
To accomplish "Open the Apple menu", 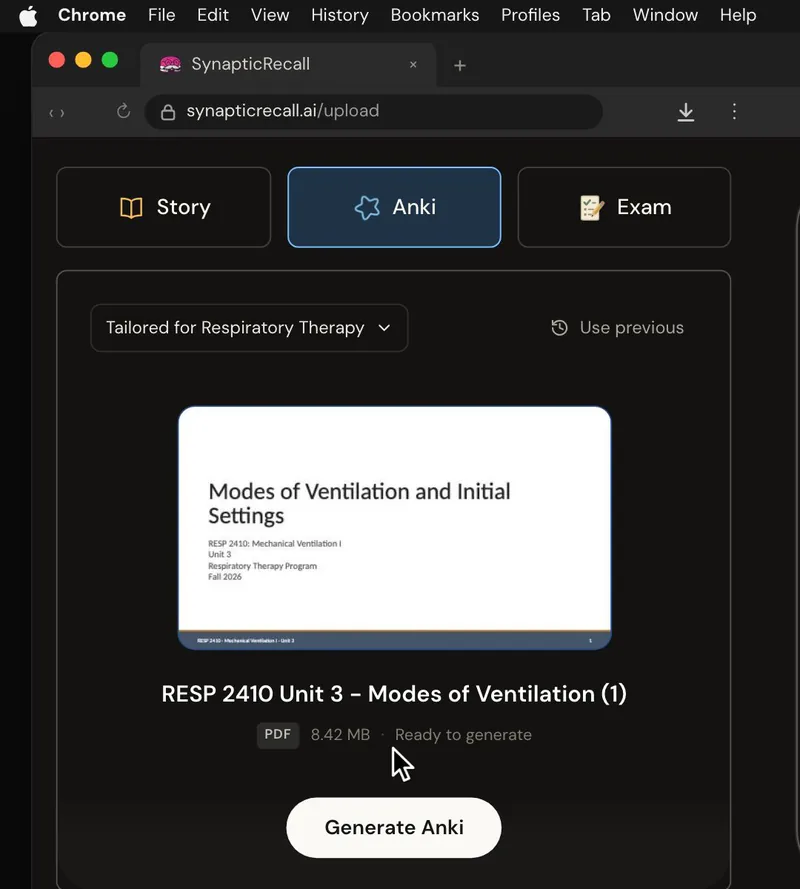I will 28,15.
